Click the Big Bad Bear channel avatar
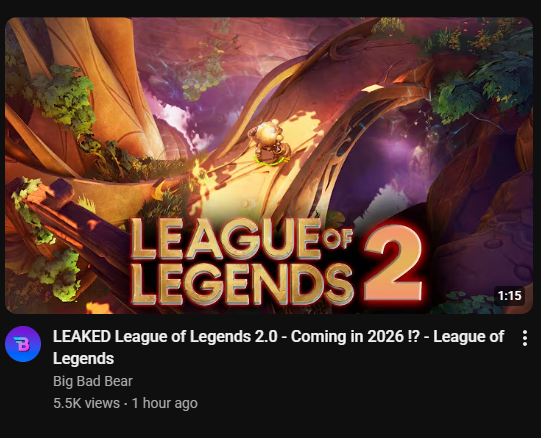This screenshot has height=438, width=541. tap(23, 344)
